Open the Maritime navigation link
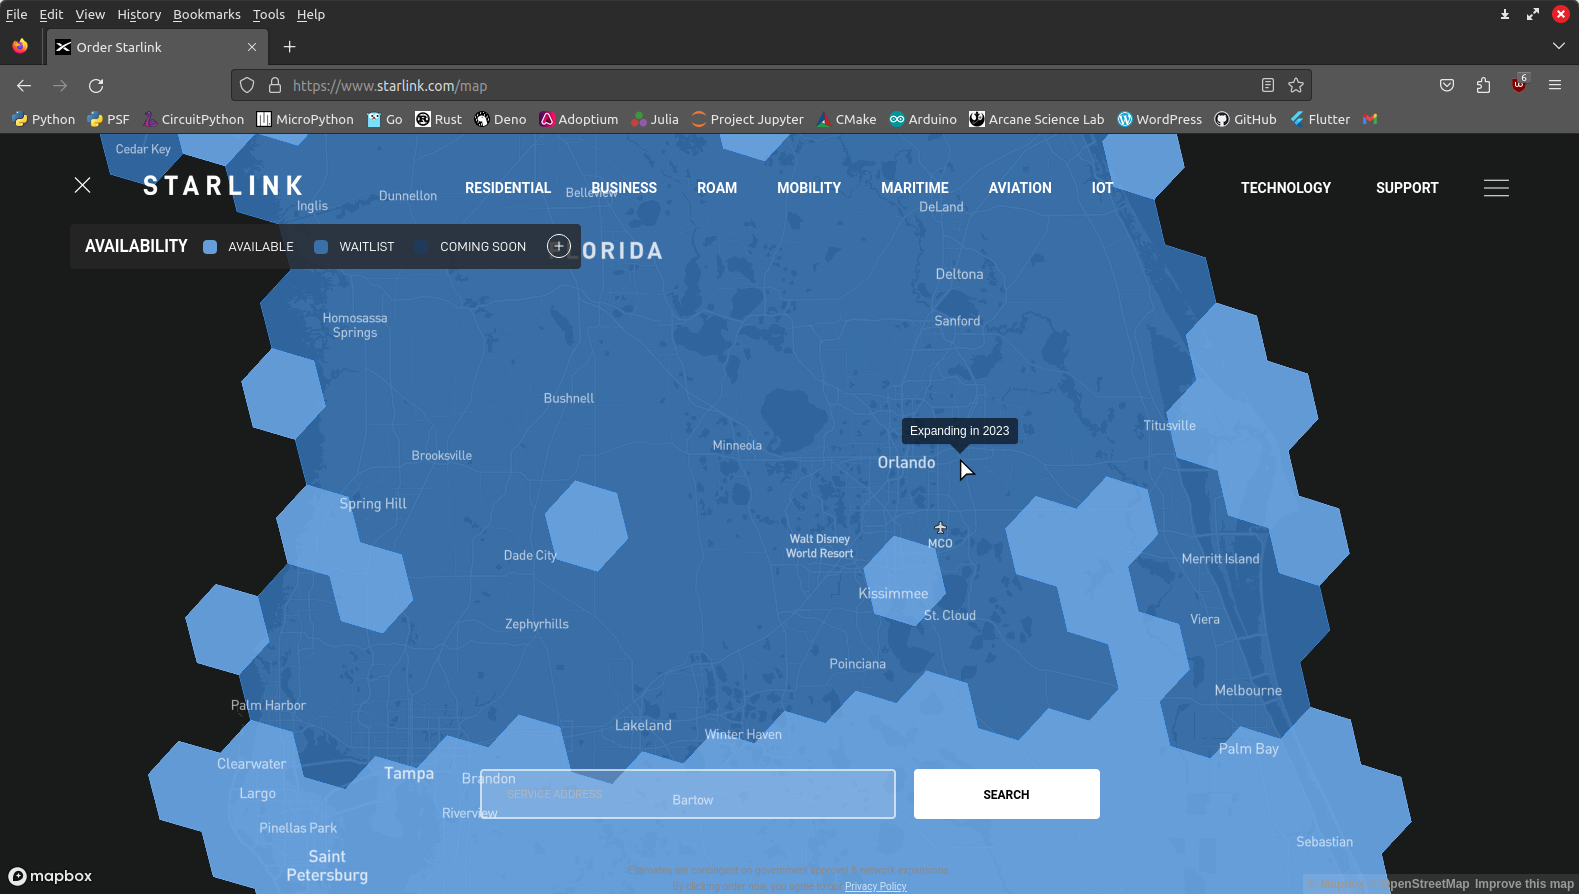The height and width of the screenshot is (894, 1579). coord(915,188)
